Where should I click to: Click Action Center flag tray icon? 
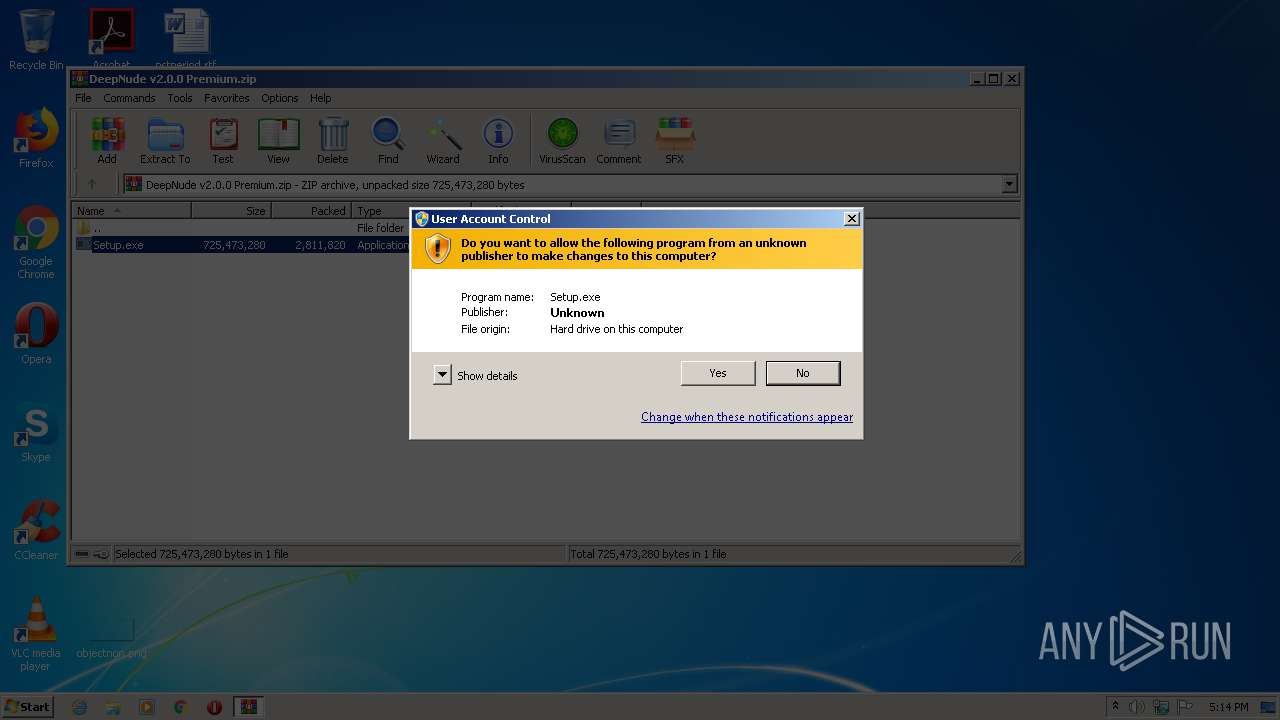[1185, 707]
